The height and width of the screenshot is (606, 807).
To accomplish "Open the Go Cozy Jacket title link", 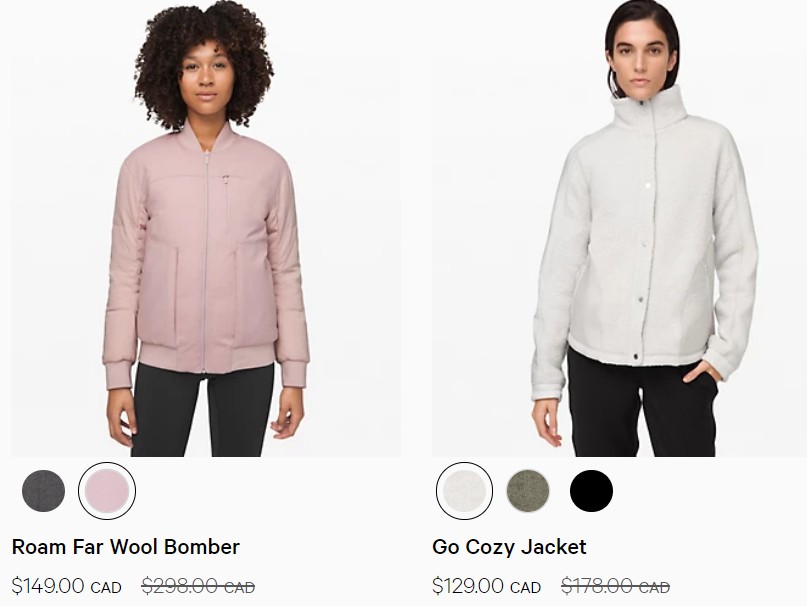I will pyautogui.click(x=509, y=547).
